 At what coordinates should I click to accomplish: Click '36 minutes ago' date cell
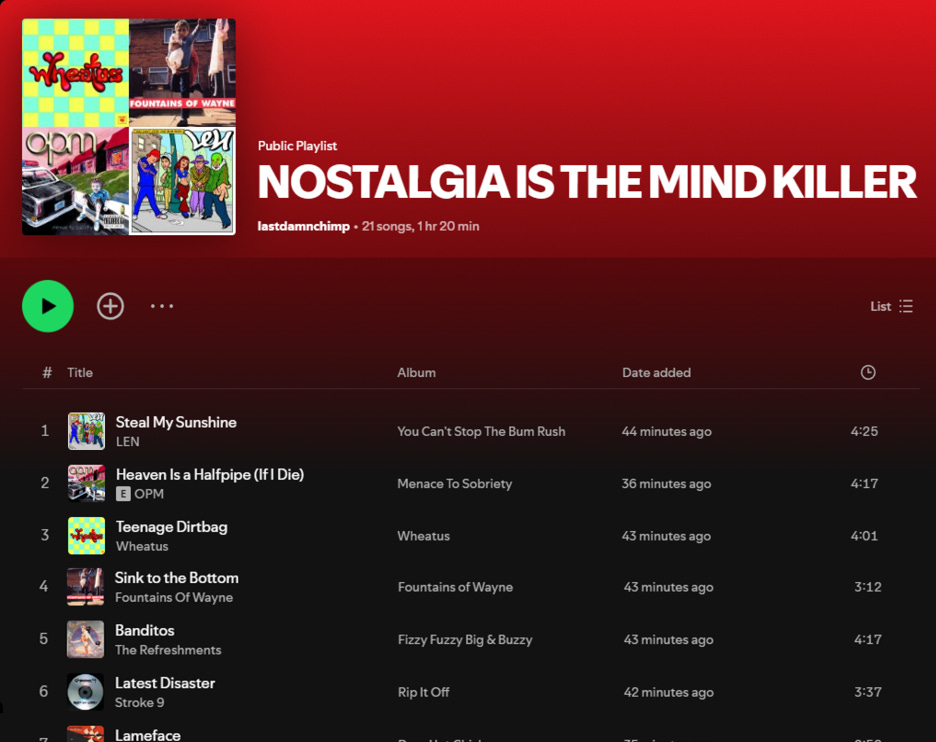coord(666,484)
